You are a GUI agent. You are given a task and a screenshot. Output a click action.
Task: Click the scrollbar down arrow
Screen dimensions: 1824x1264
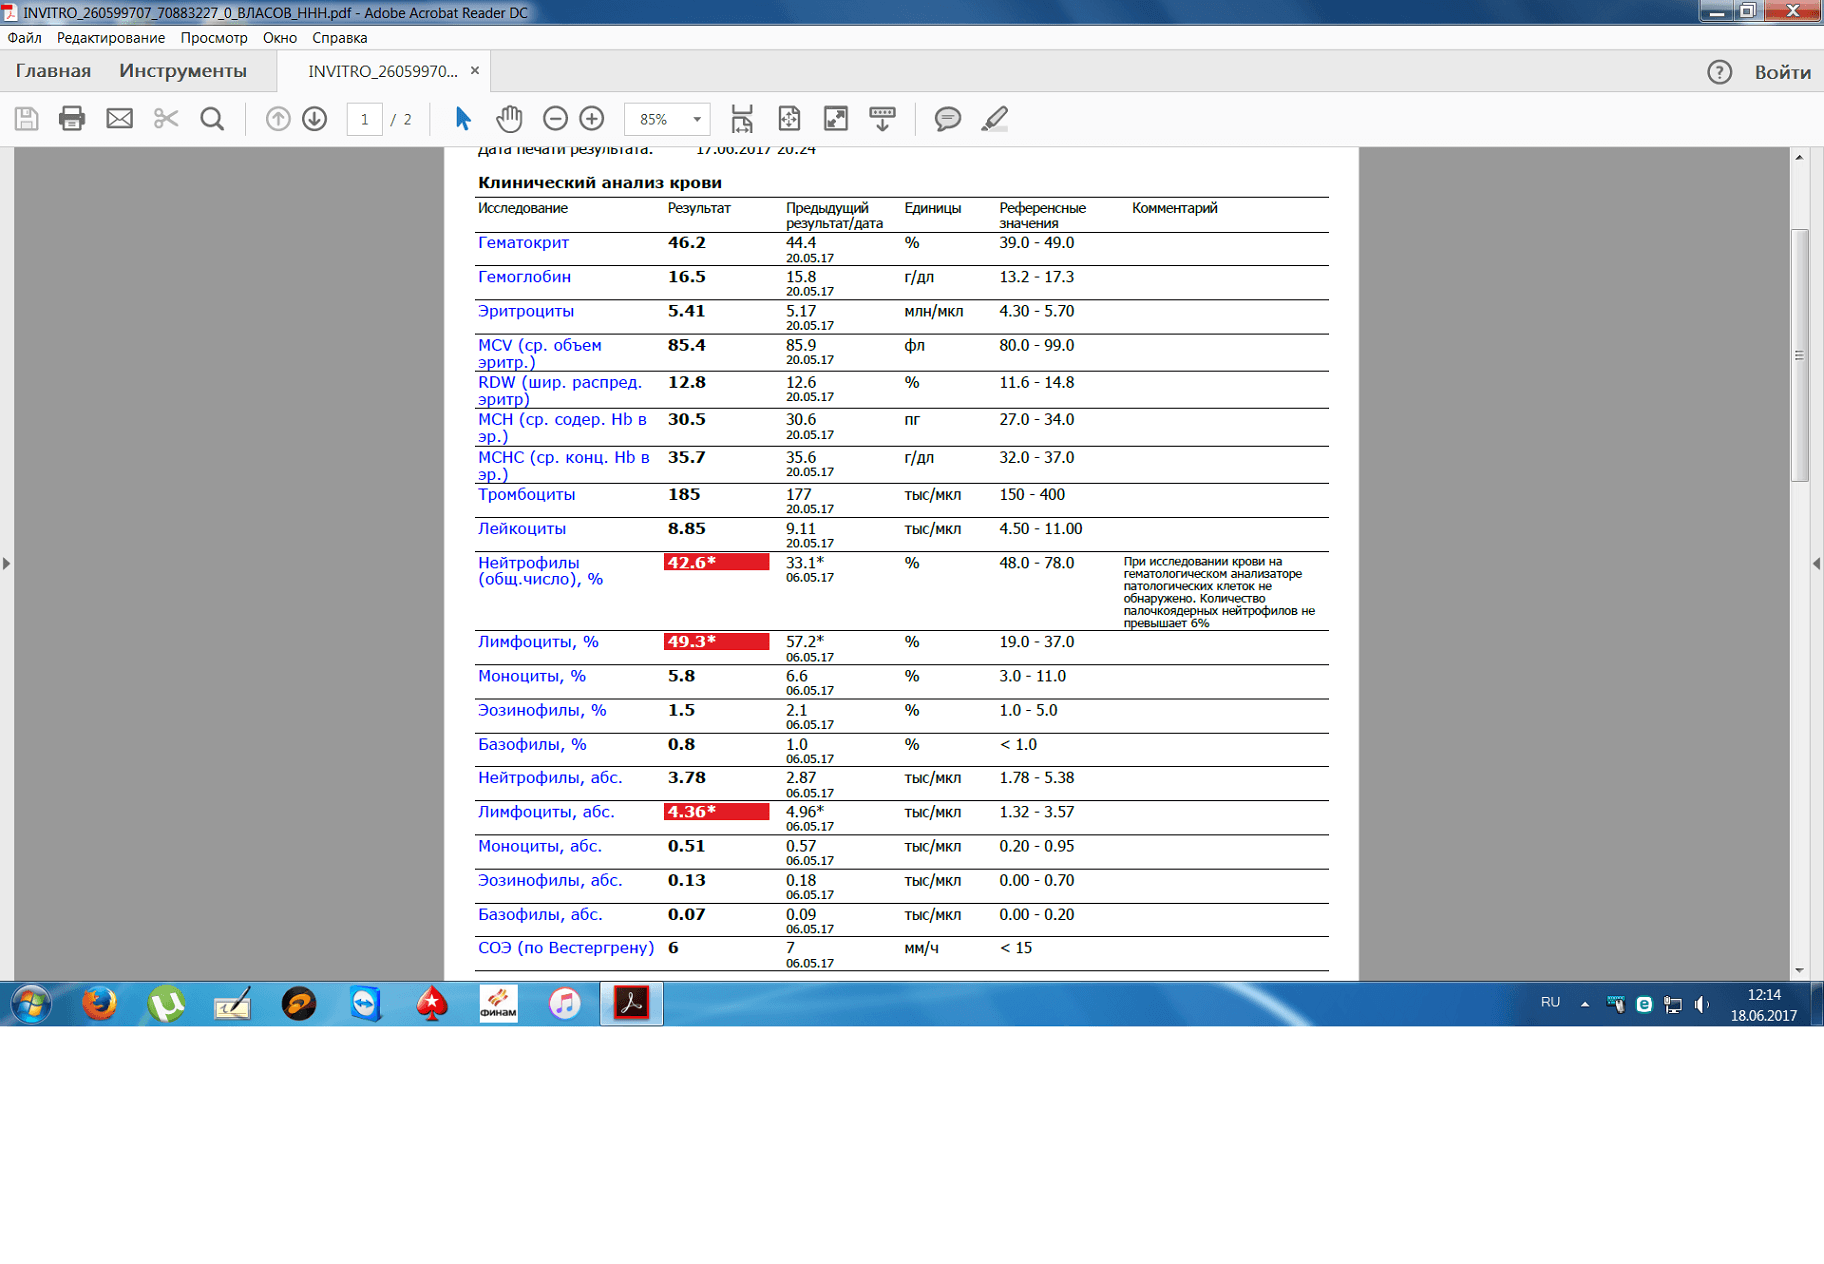point(1799,970)
